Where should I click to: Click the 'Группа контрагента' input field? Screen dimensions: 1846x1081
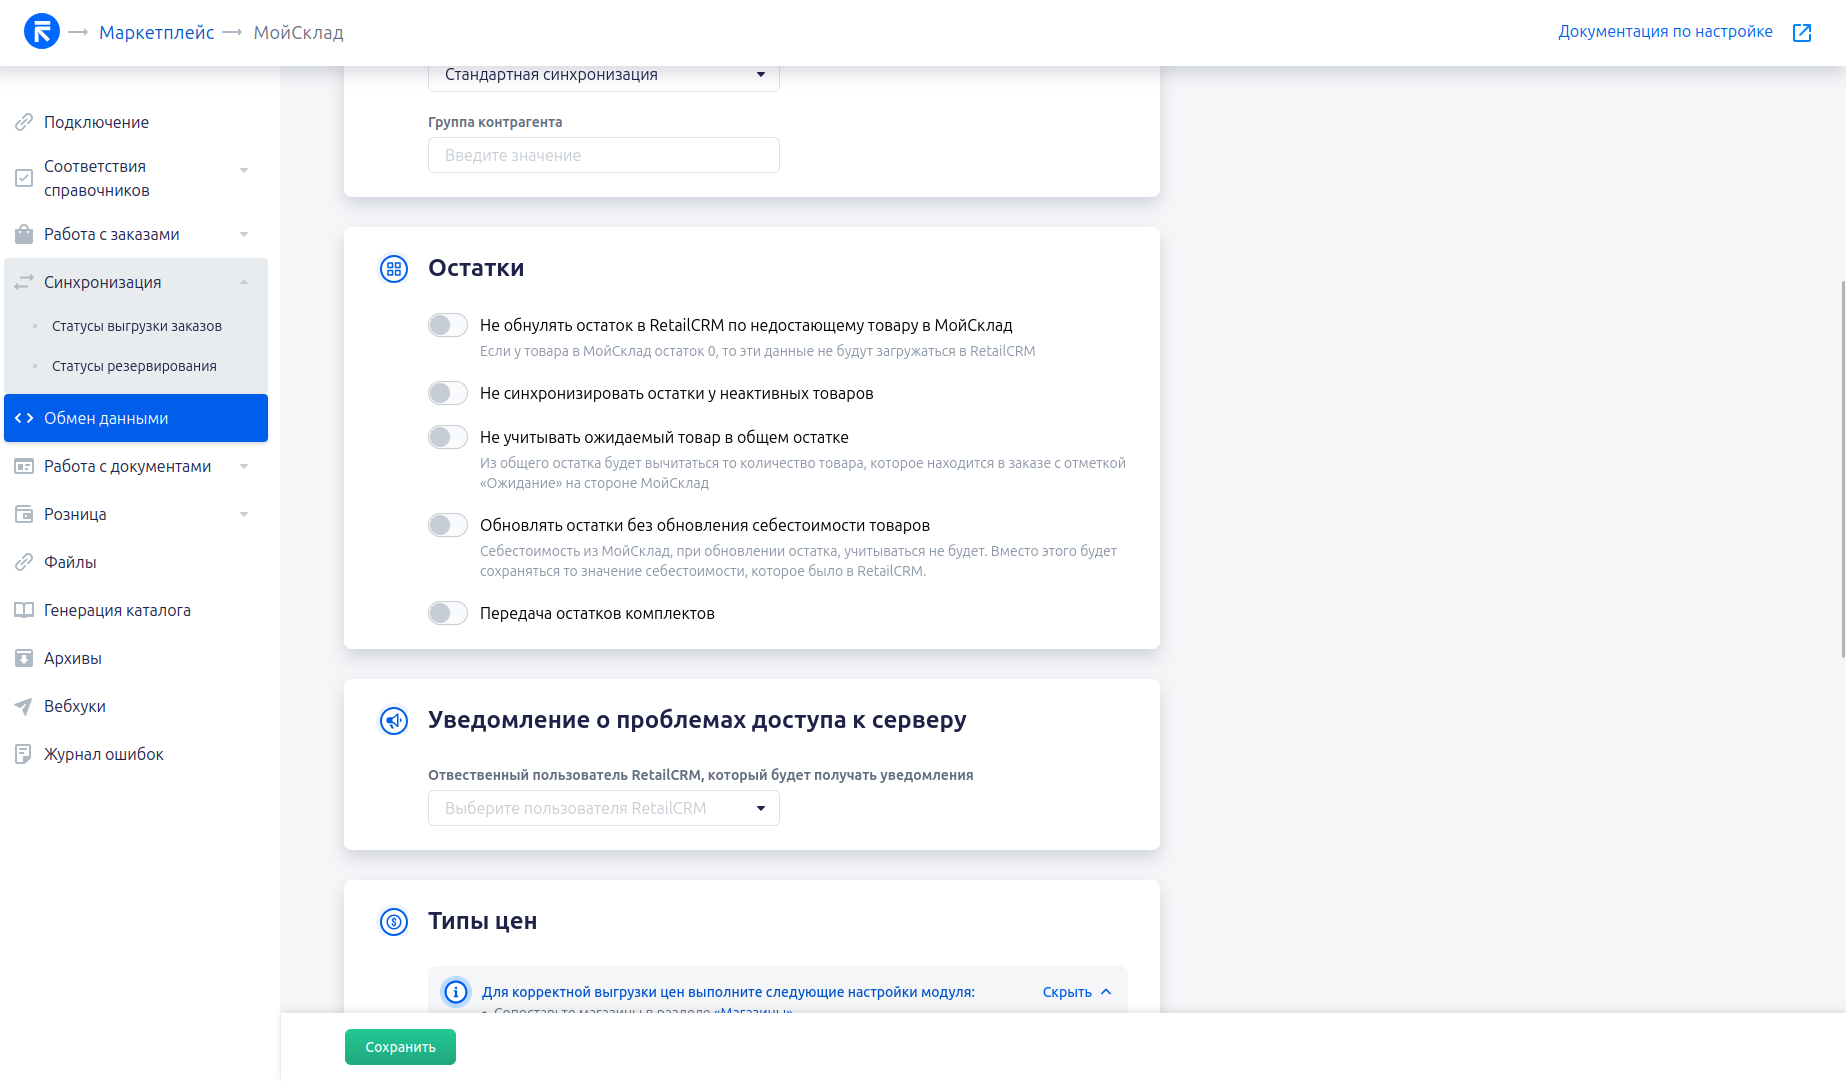(603, 156)
